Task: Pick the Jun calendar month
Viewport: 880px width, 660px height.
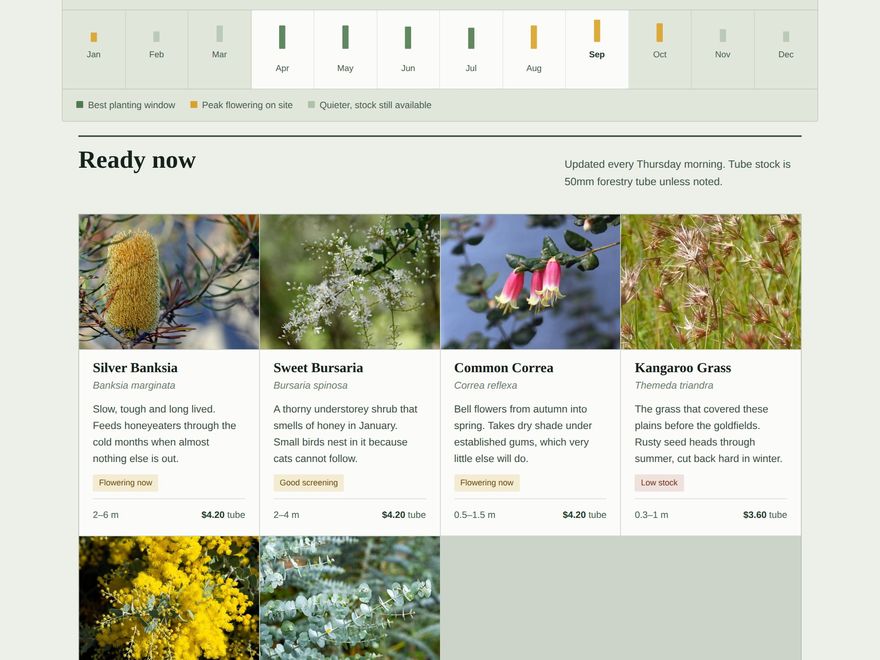Action: click(408, 49)
